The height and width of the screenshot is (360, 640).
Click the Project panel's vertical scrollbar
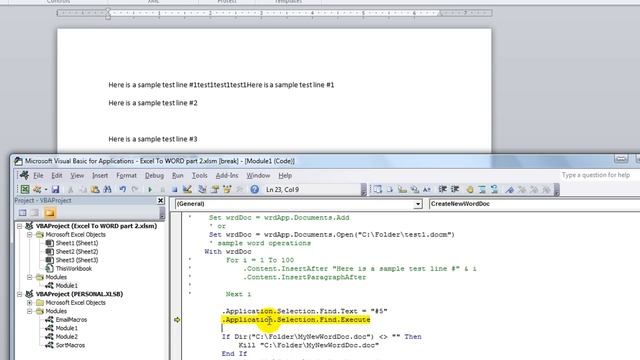click(162, 213)
